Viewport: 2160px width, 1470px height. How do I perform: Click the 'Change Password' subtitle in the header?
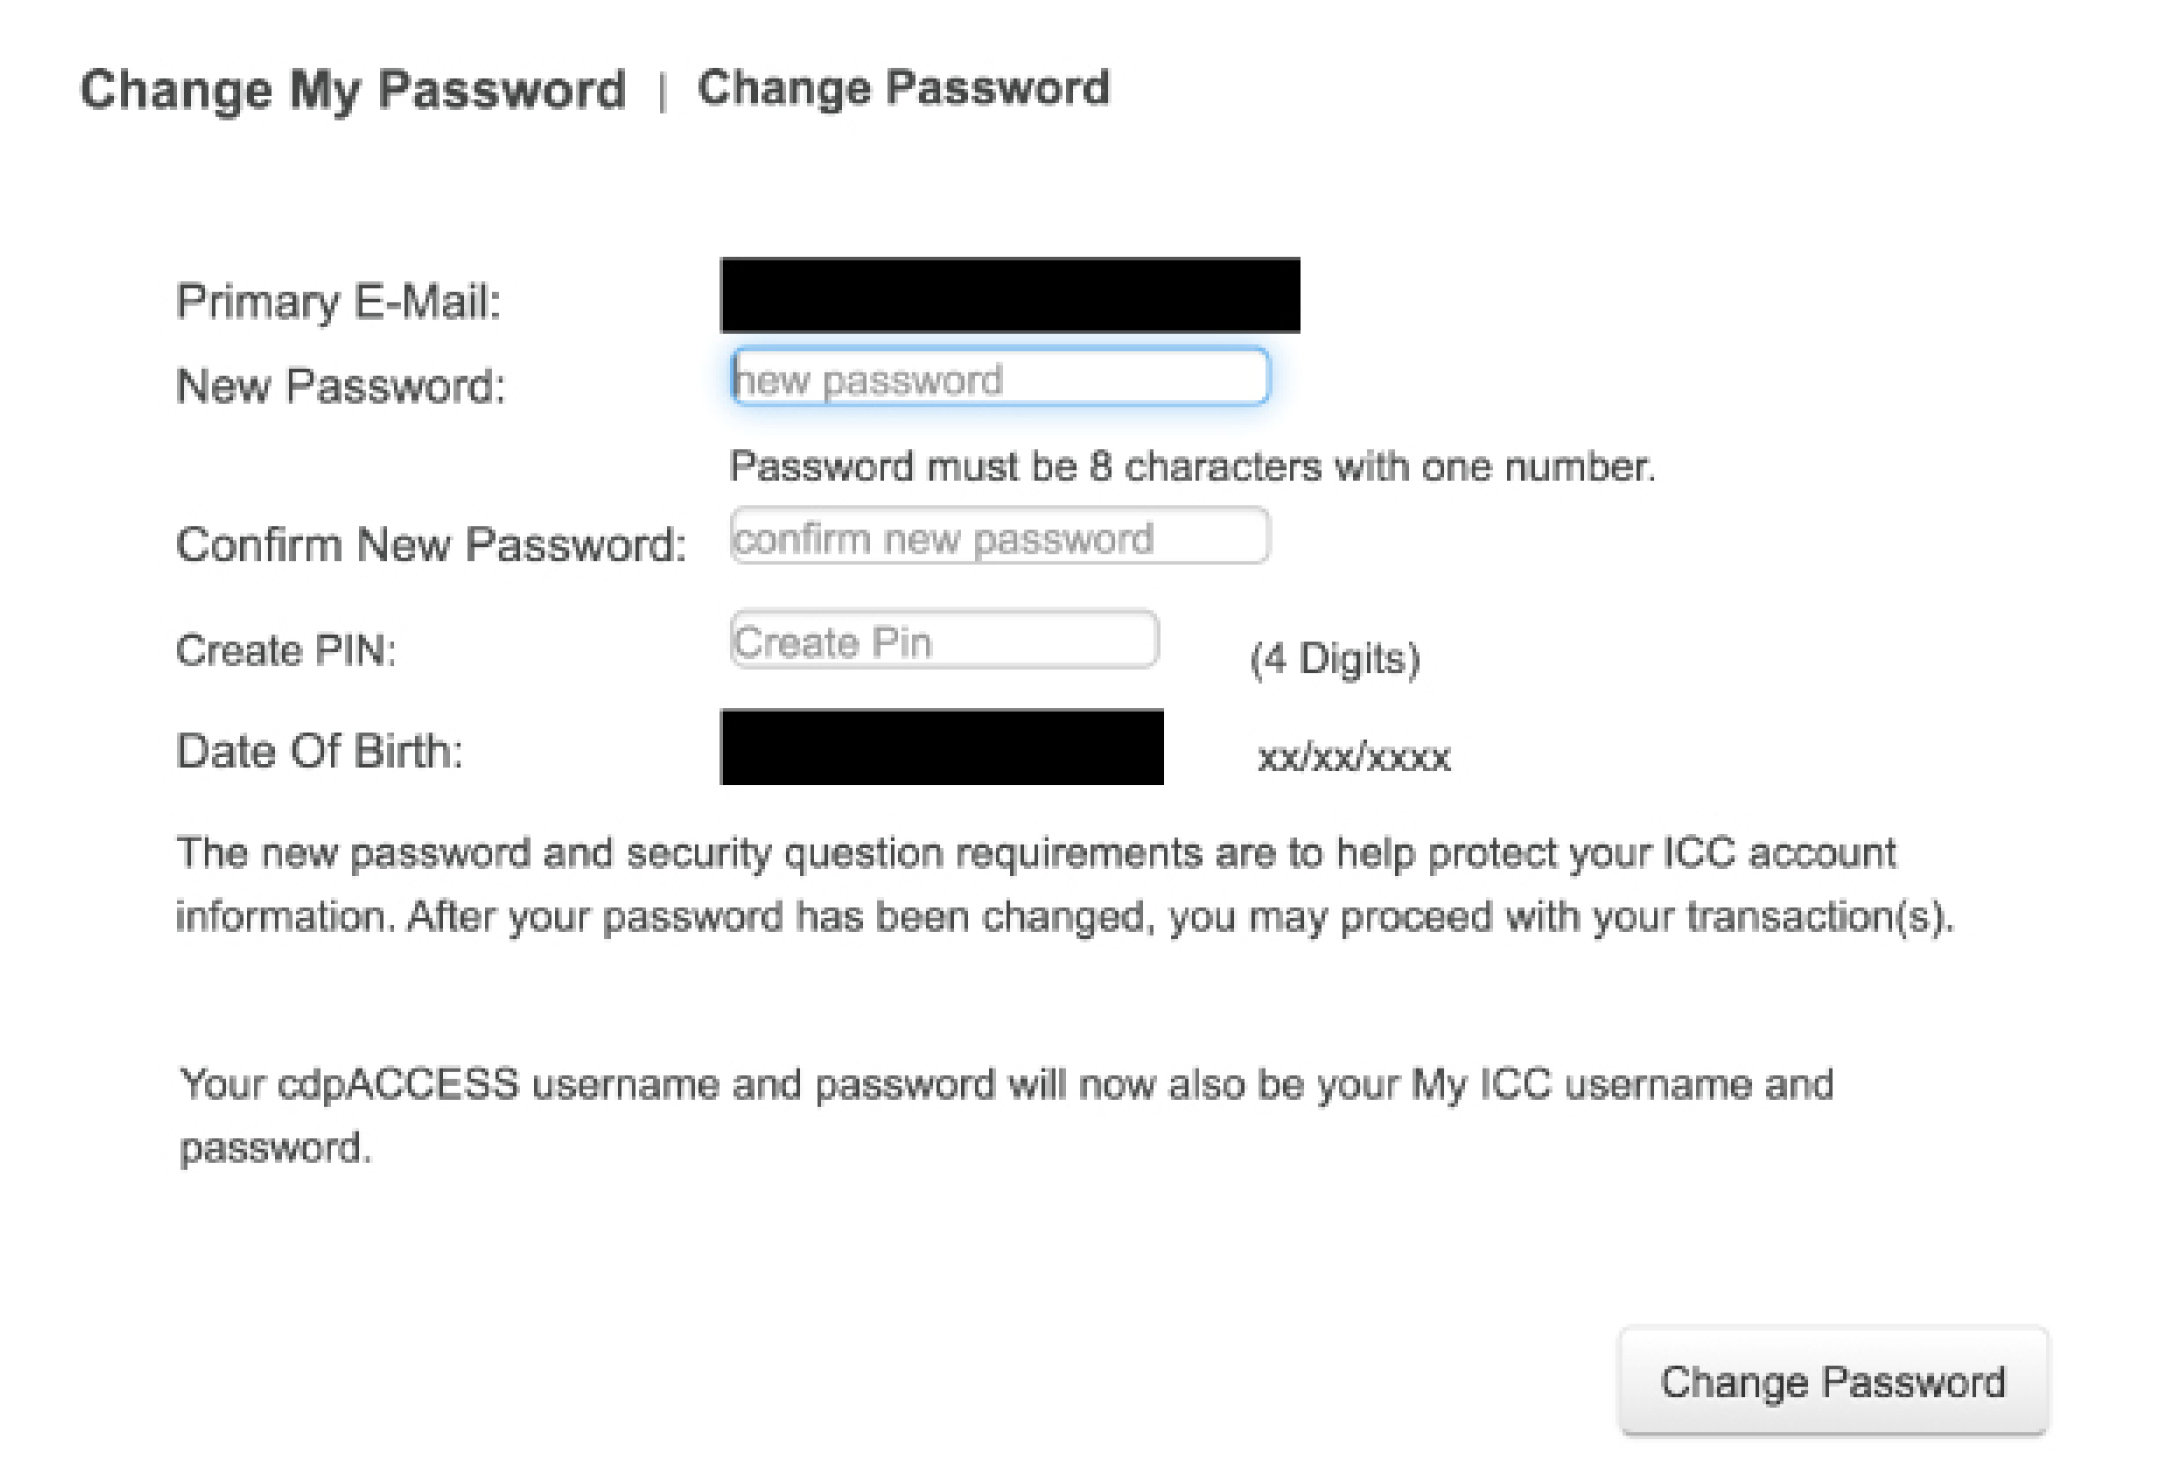click(903, 88)
